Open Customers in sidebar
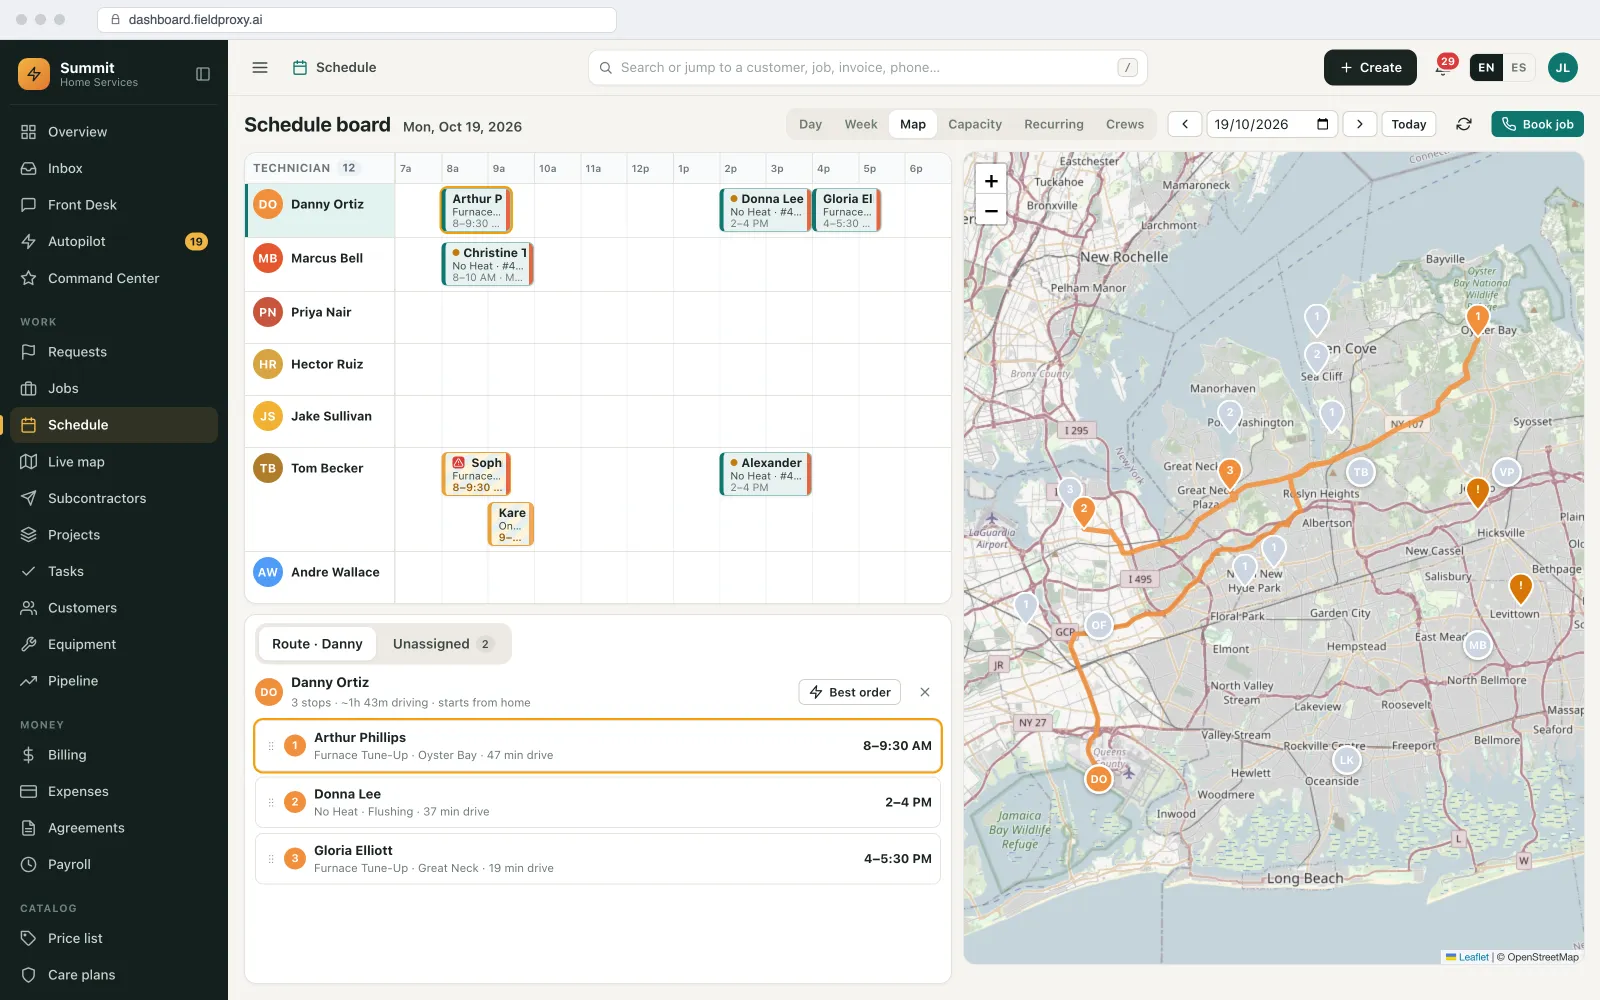Screen dimensions: 1600x1000 click(113, 608)
